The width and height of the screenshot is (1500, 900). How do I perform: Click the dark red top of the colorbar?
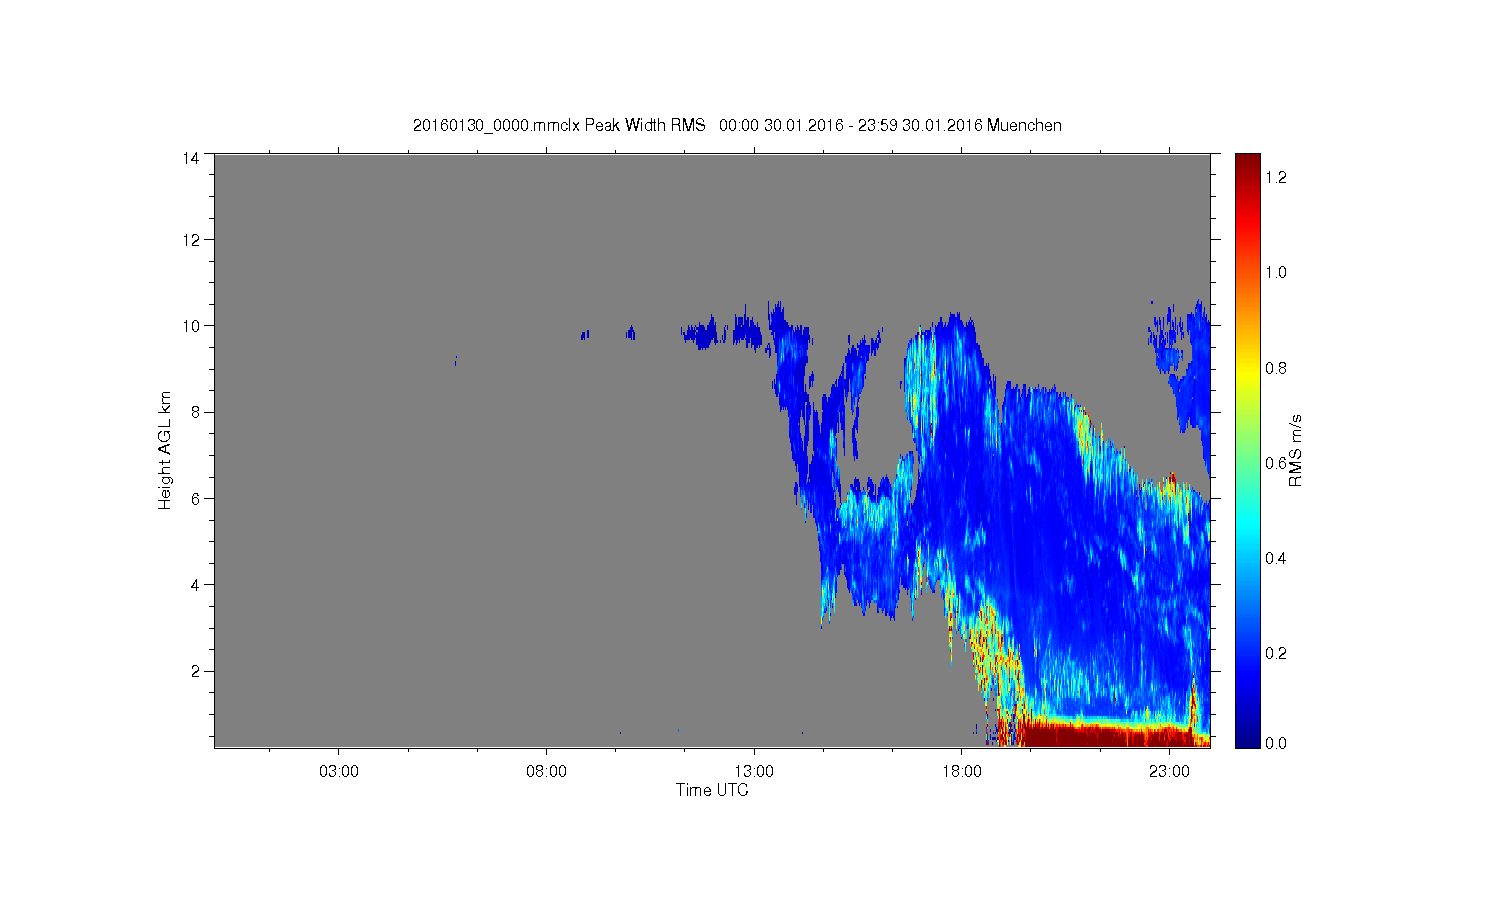pyautogui.click(x=1247, y=165)
